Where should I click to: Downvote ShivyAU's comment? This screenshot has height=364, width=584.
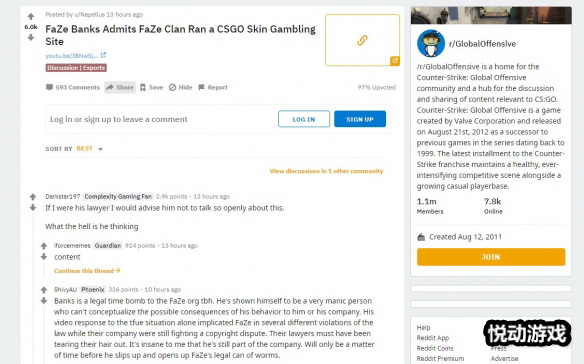coord(44,300)
